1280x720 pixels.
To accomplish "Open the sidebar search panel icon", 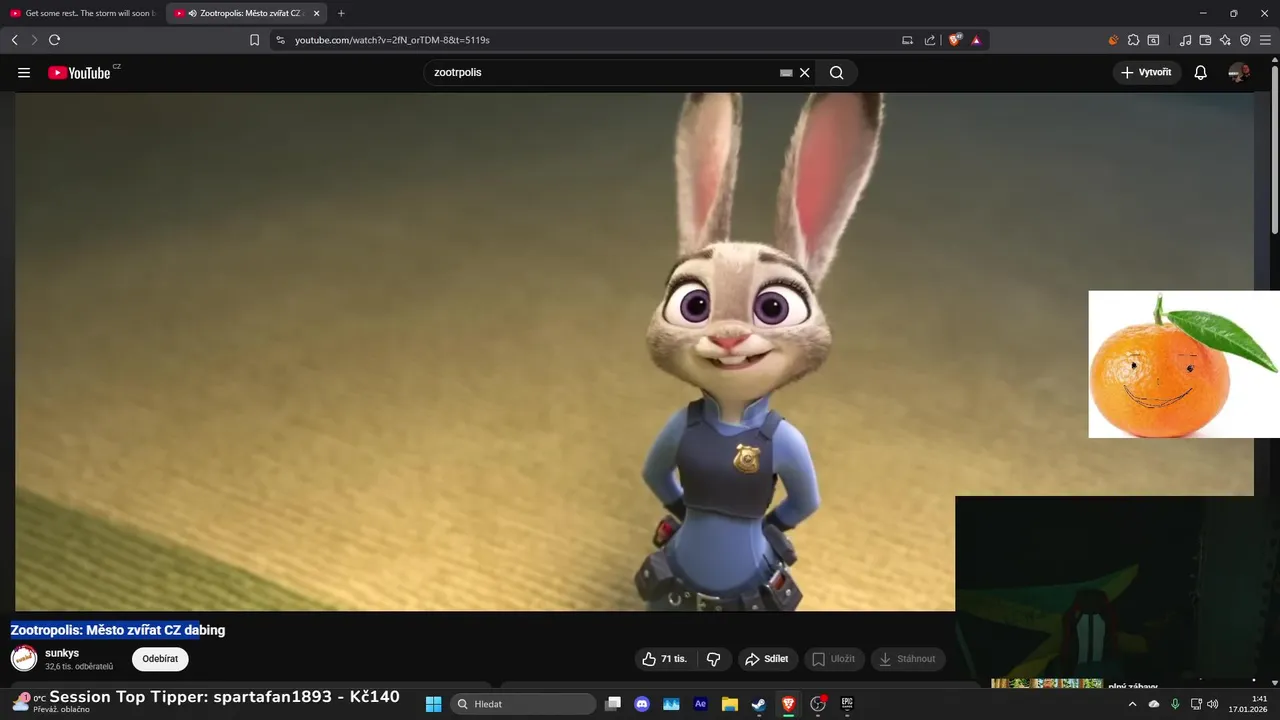I will tap(1153, 40).
